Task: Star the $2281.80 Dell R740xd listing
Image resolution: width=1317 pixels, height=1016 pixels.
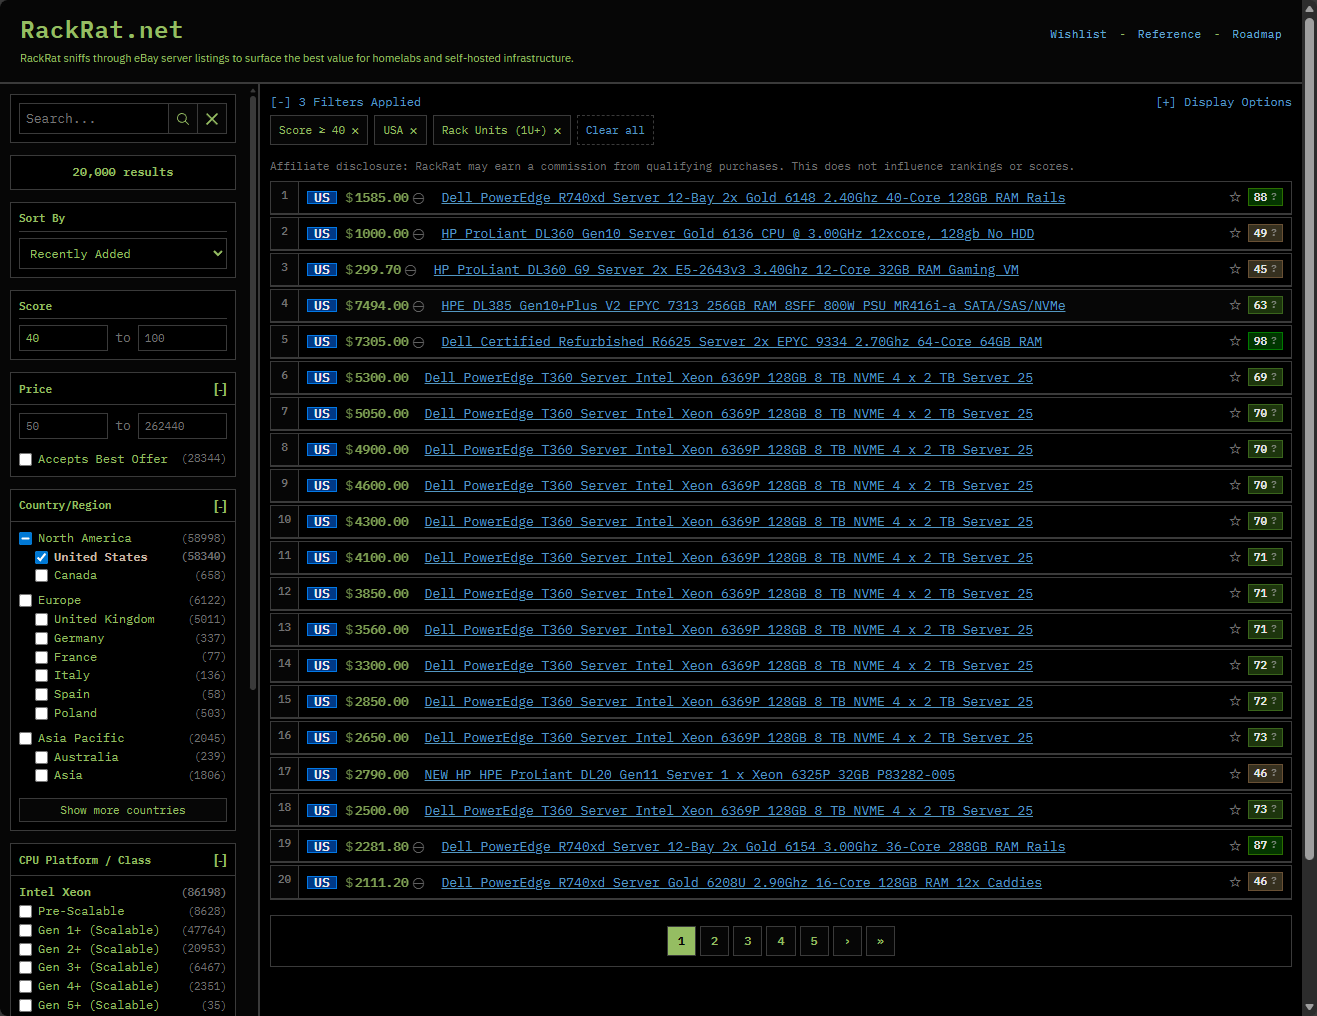Action: pyautogui.click(x=1235, y=845)
